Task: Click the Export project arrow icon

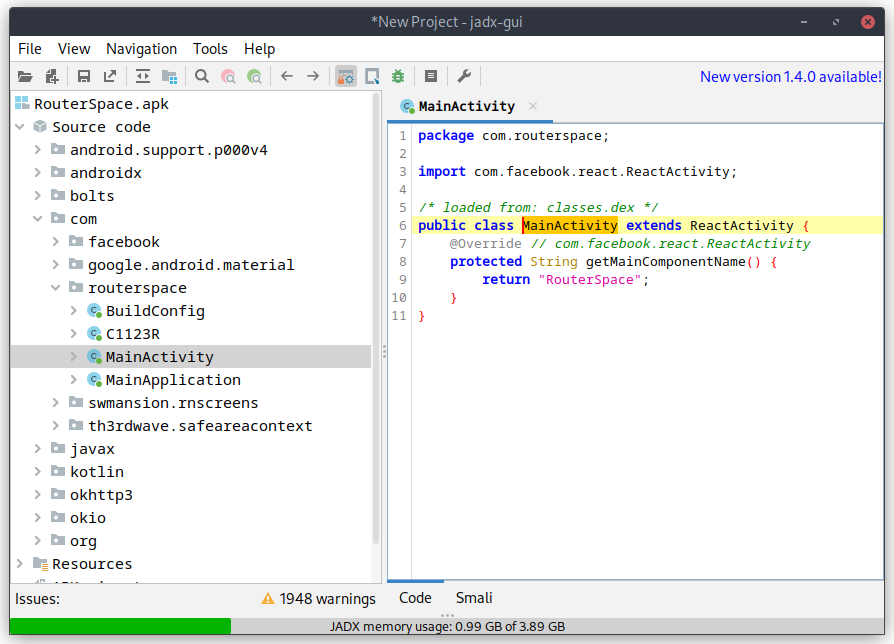Action: coord(110,76)
